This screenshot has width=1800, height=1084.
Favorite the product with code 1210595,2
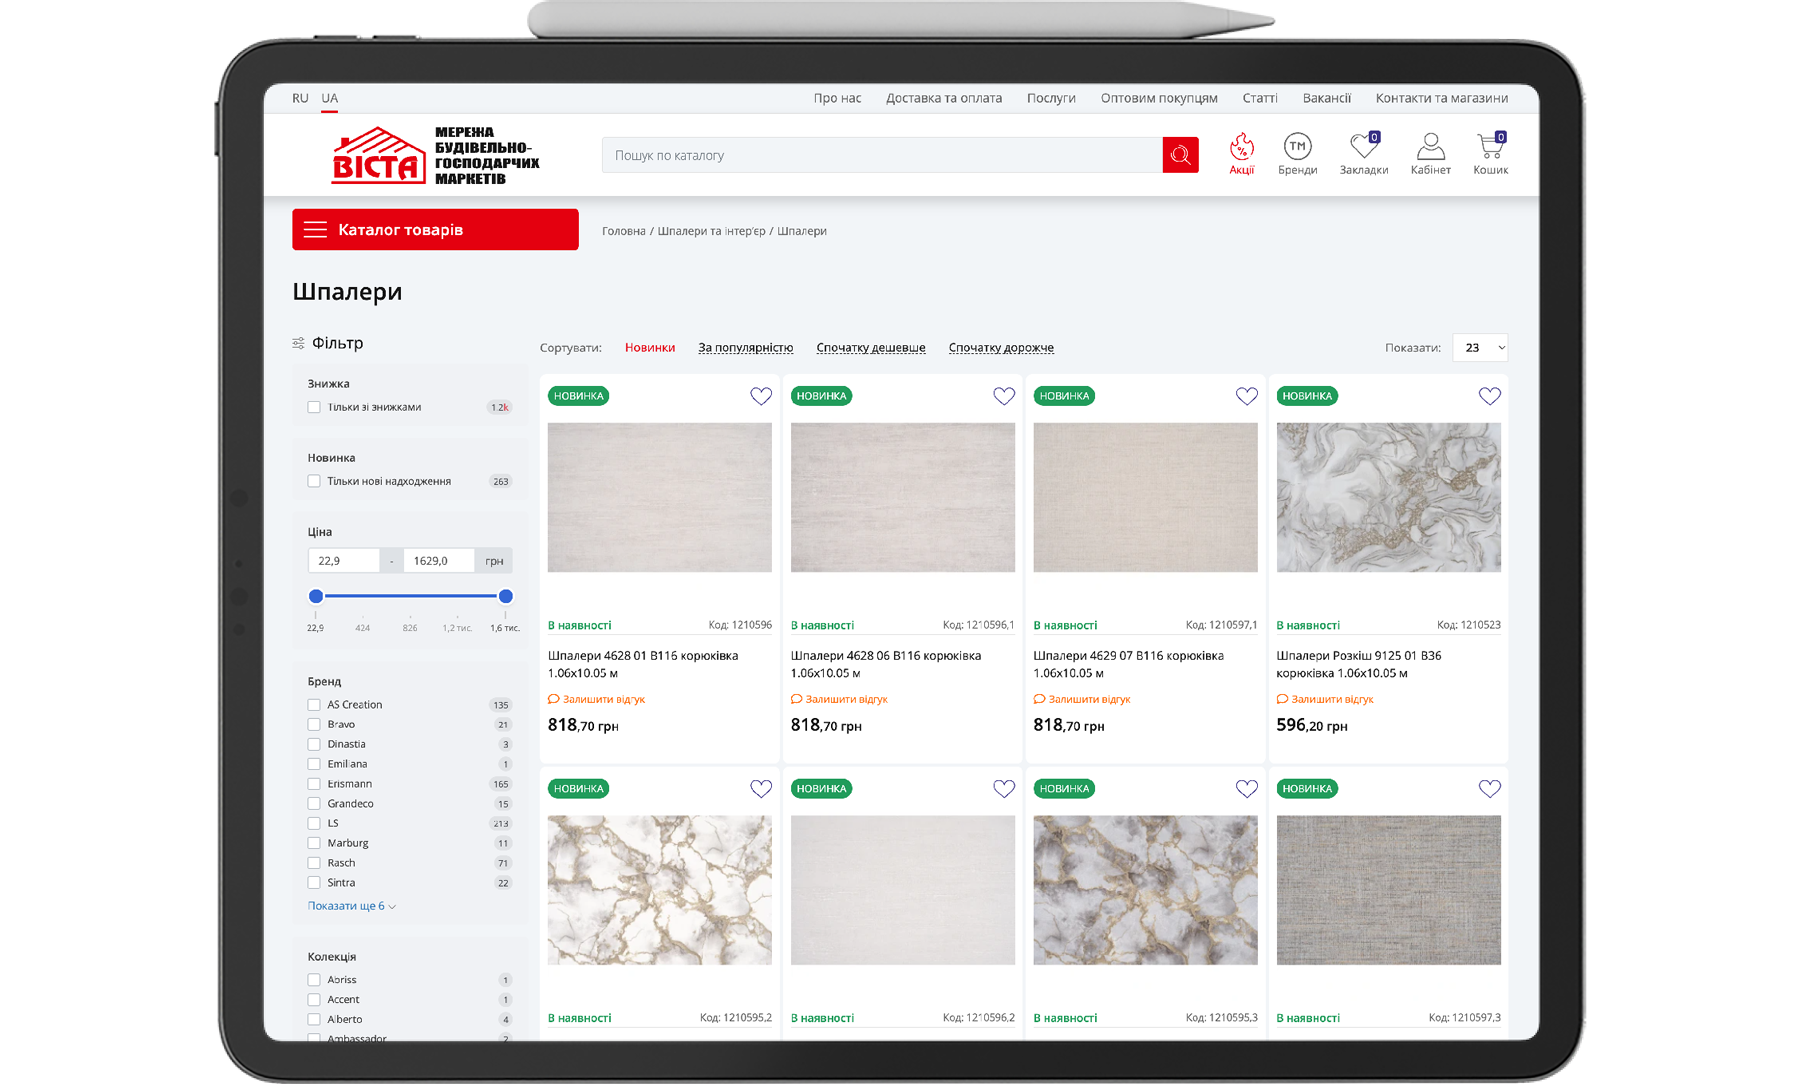(x=761, y=789)
